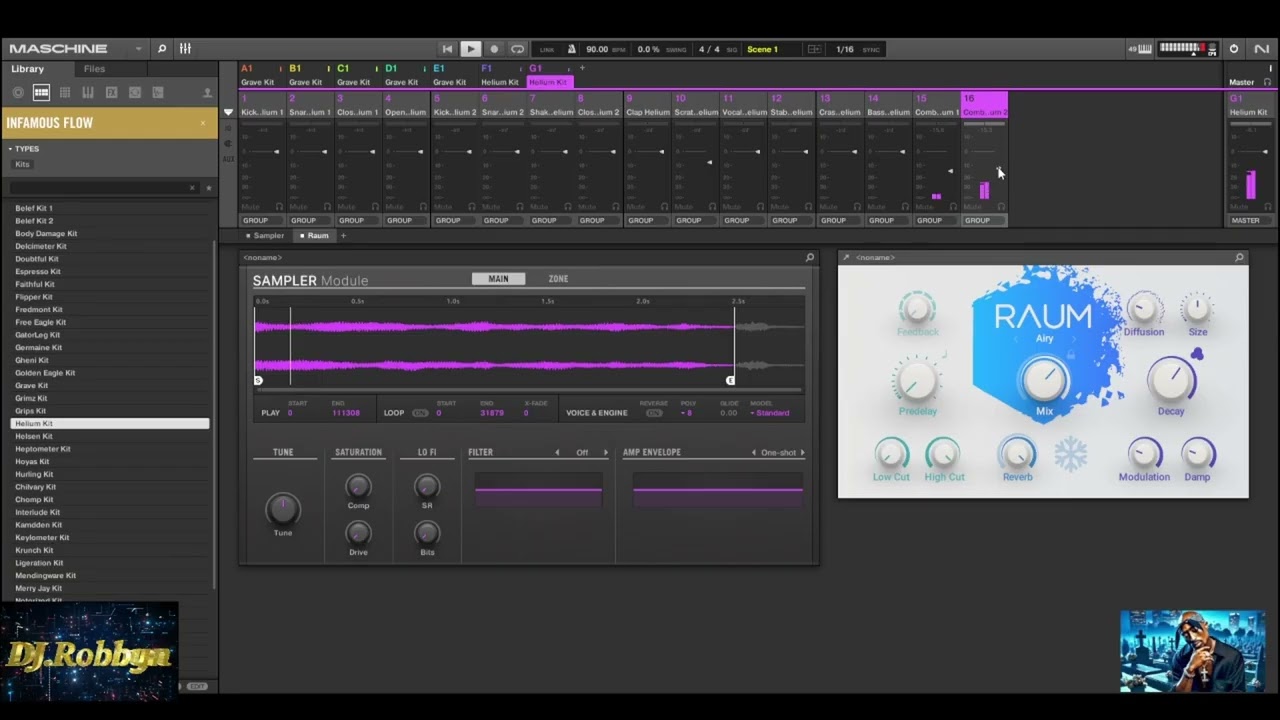Select the Loops type icon in browser
The height and width of the screenshot is (720, 1280).
click(134, 92)
